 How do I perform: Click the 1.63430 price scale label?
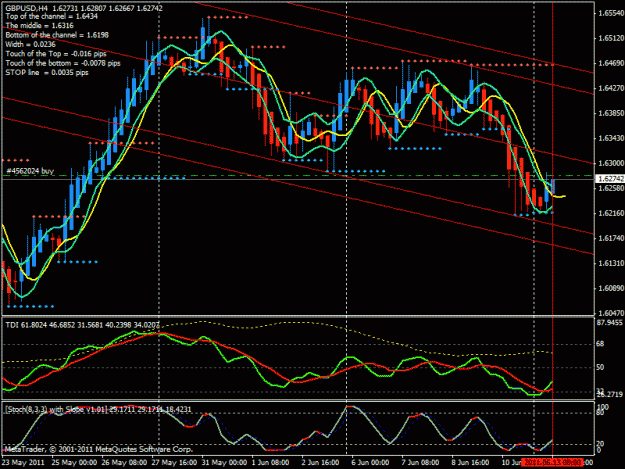[611, 138]
